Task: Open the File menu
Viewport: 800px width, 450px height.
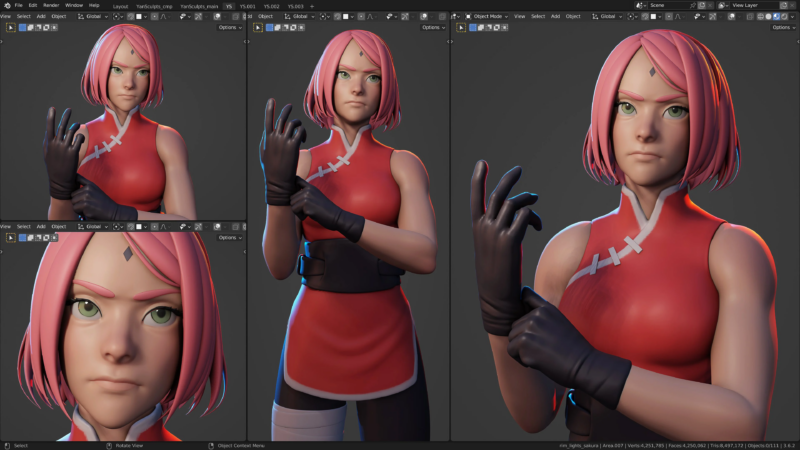Action: [19, 5]
